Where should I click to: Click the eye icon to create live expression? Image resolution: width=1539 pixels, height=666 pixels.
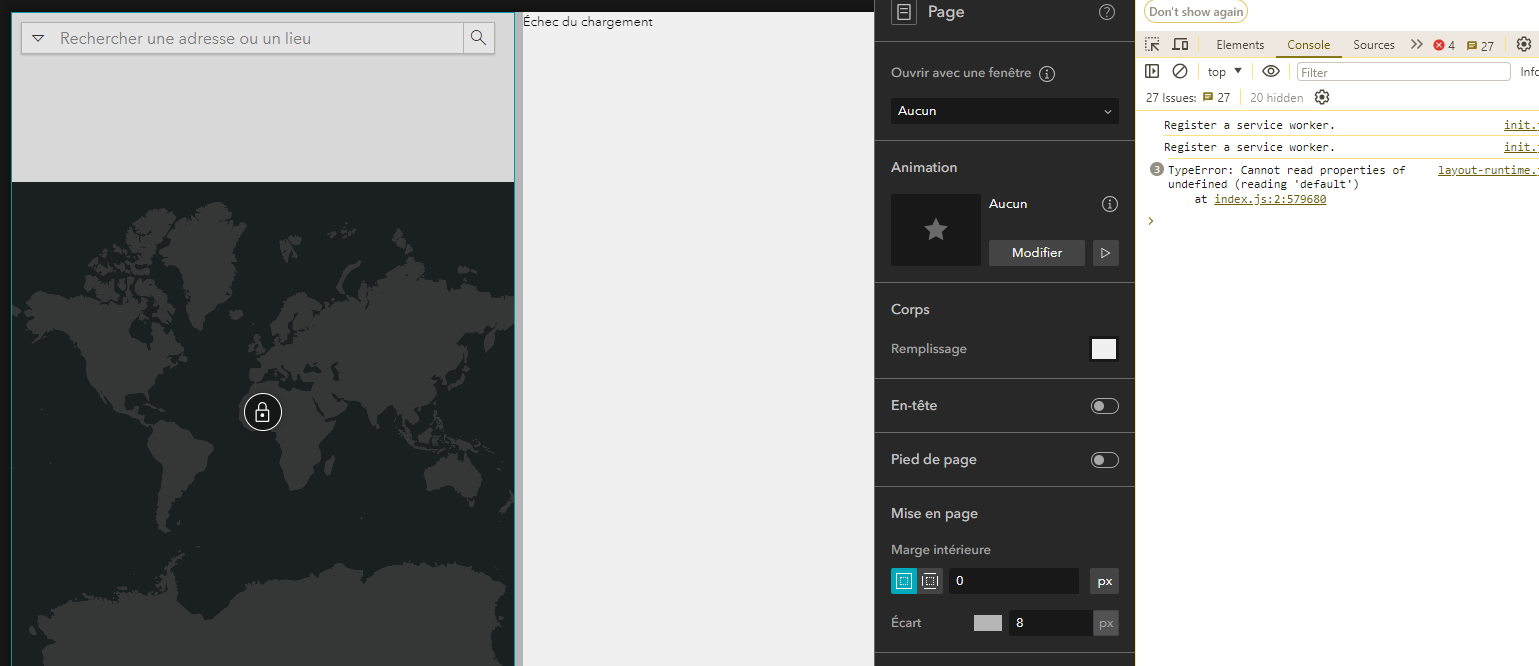pos(1271,71)
